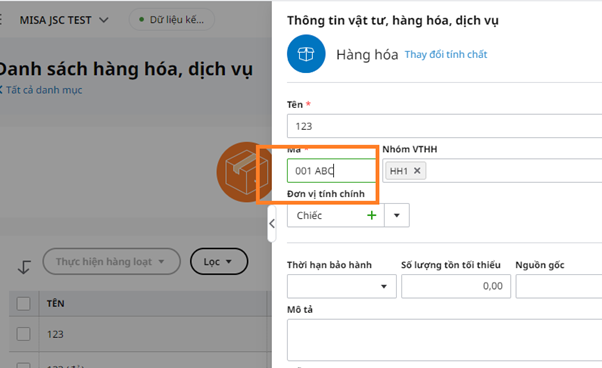Collapse the detail panel with the left chevron
The image size is (602, 368).
click(x=272, y=223)
